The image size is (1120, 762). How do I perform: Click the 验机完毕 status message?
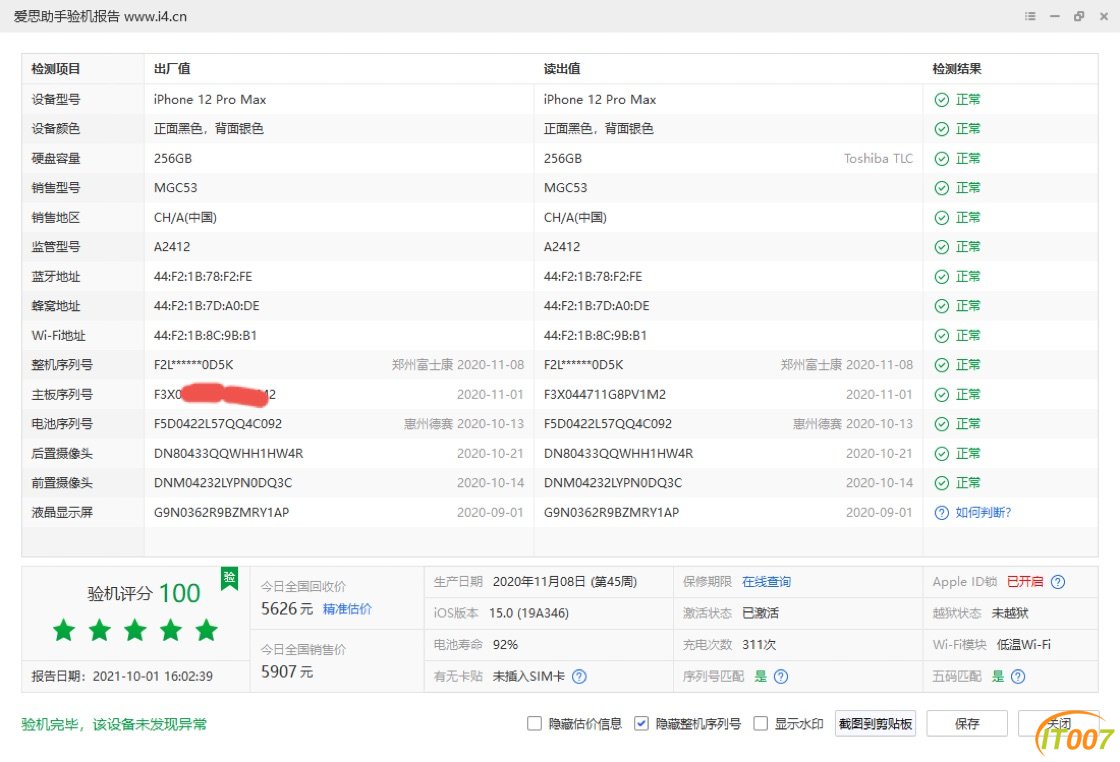click(114, 724)
